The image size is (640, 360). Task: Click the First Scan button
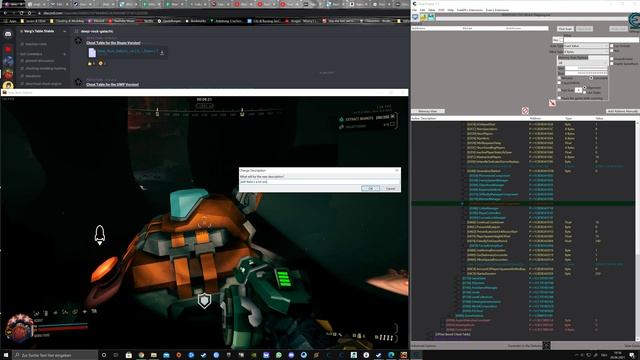coord(565,29)
